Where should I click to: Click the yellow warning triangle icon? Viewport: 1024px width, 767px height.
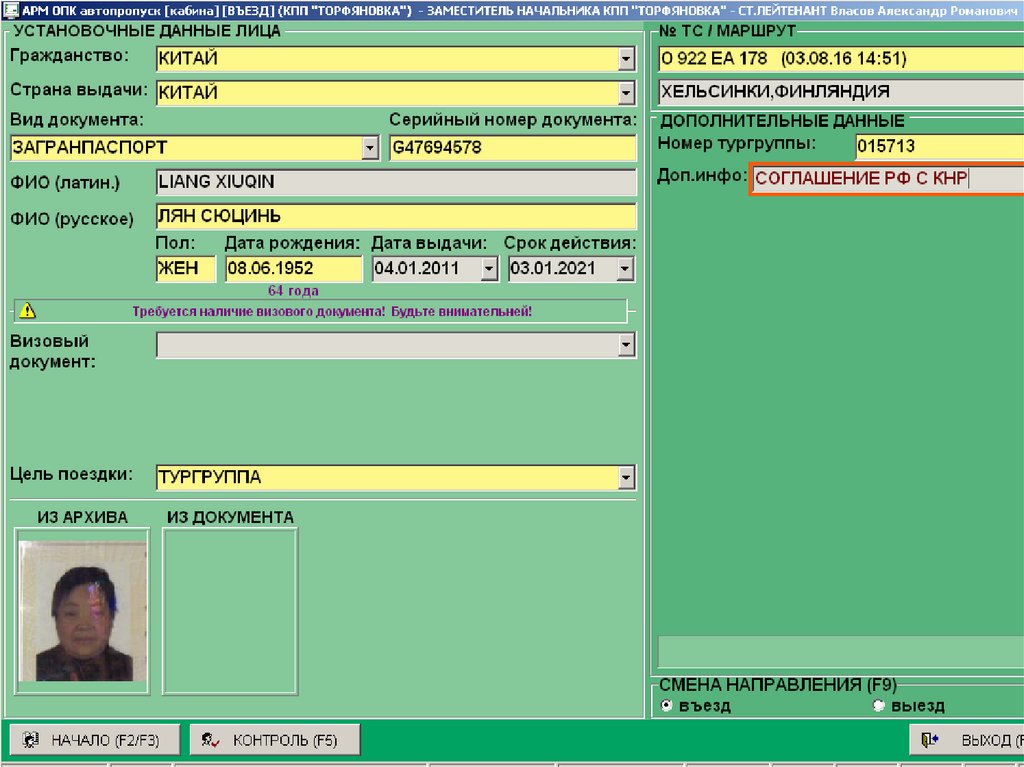pos(25,311)
